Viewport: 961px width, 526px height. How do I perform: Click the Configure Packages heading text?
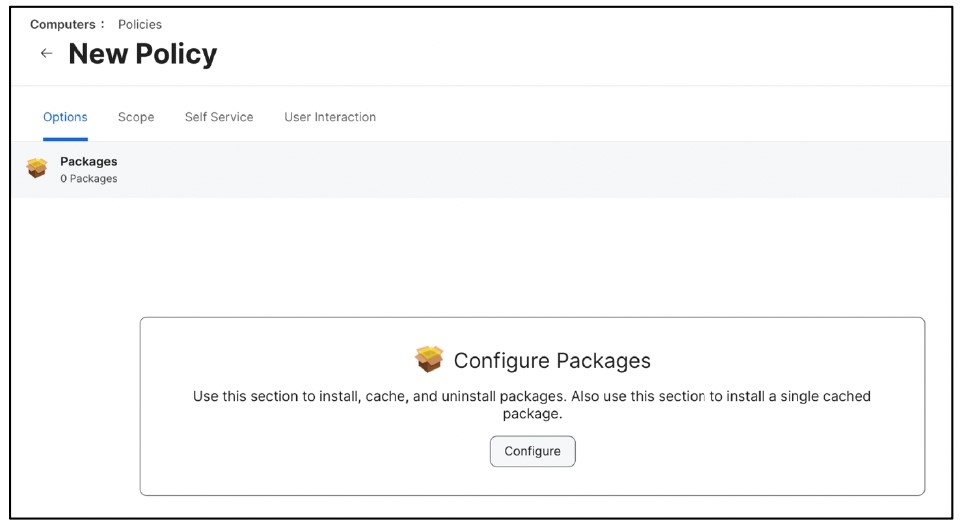[552, 360]
